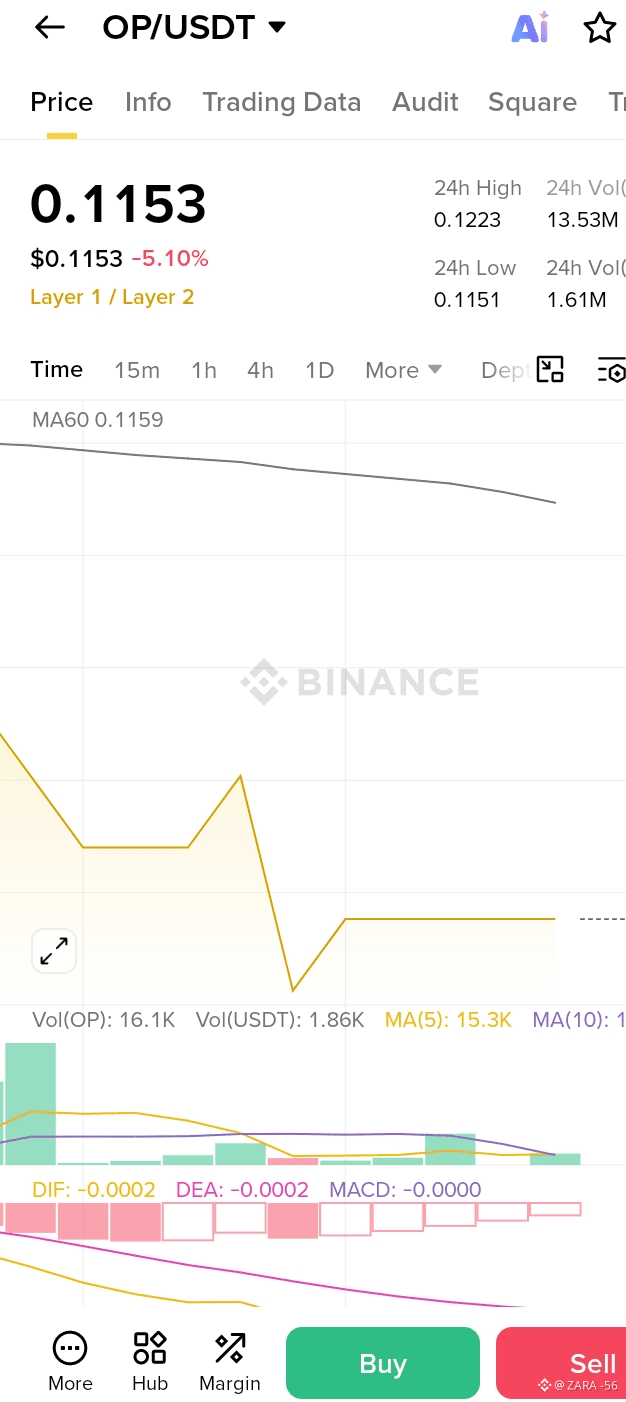Tap the red Sell button
626x1402 pixels.
(x=561, y=1363)
